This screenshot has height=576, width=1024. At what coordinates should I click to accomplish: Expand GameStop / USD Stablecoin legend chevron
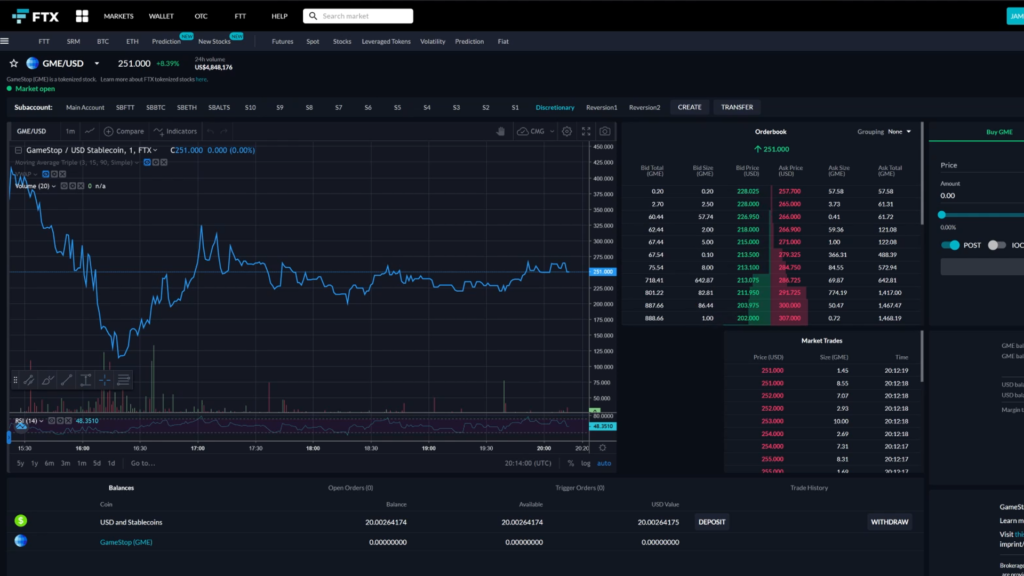[x=155, y=150]
